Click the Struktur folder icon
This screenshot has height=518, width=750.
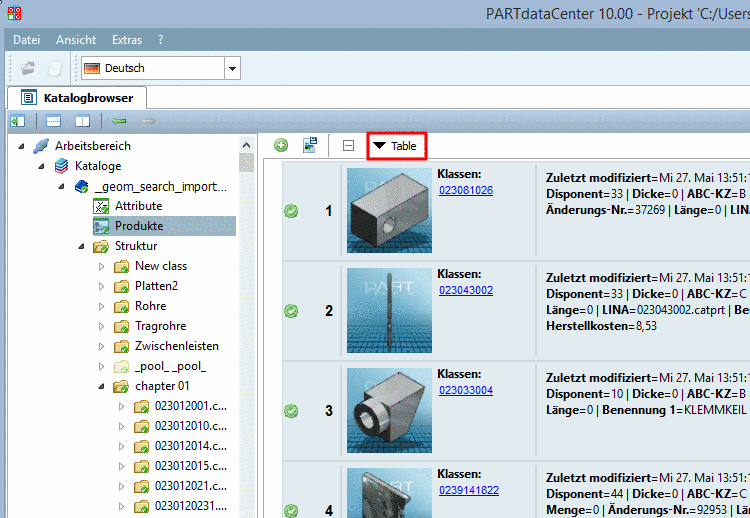(x=101, y=246)
